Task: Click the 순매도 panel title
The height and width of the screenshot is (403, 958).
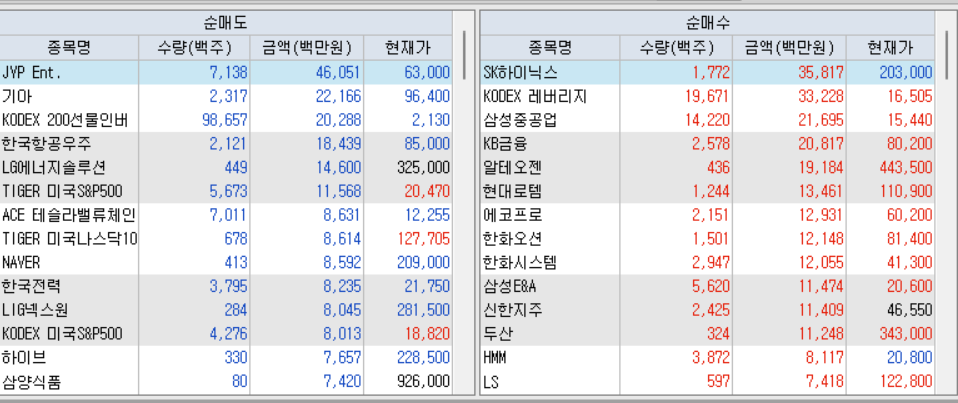Action: [225, 23]
